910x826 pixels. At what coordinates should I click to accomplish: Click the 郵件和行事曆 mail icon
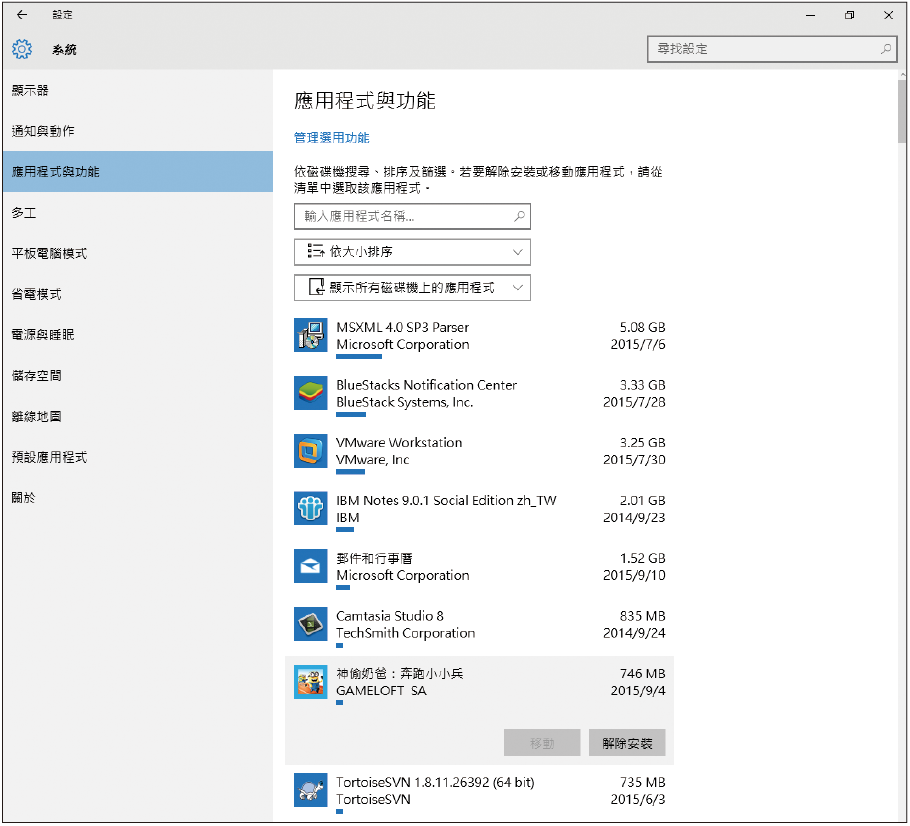310,566
